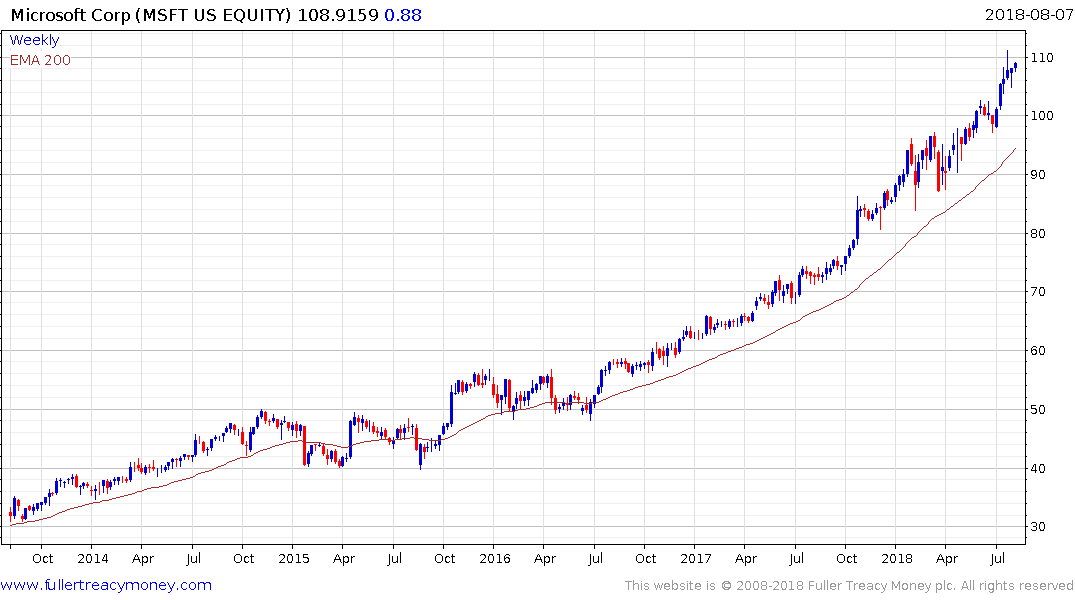Click the 70 price axis label
Screen dimensions: 1075x600
[1038, 292]
